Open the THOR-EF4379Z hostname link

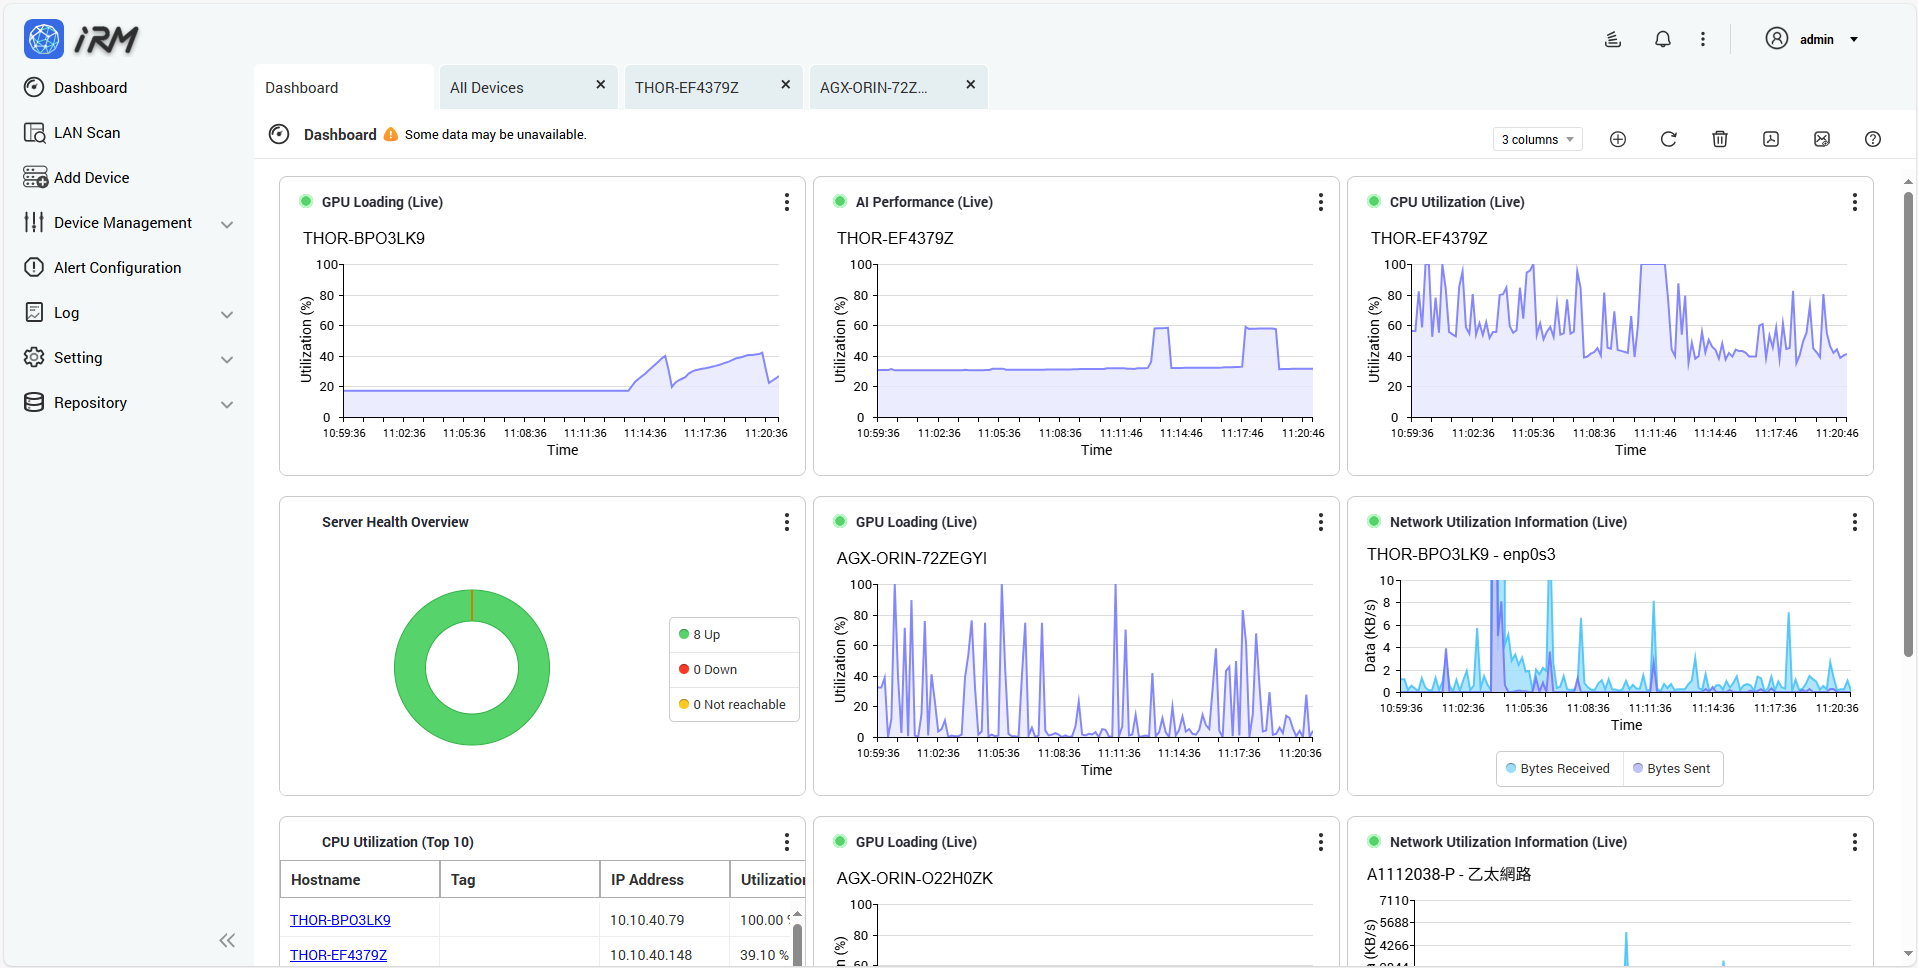coord(338,955)
